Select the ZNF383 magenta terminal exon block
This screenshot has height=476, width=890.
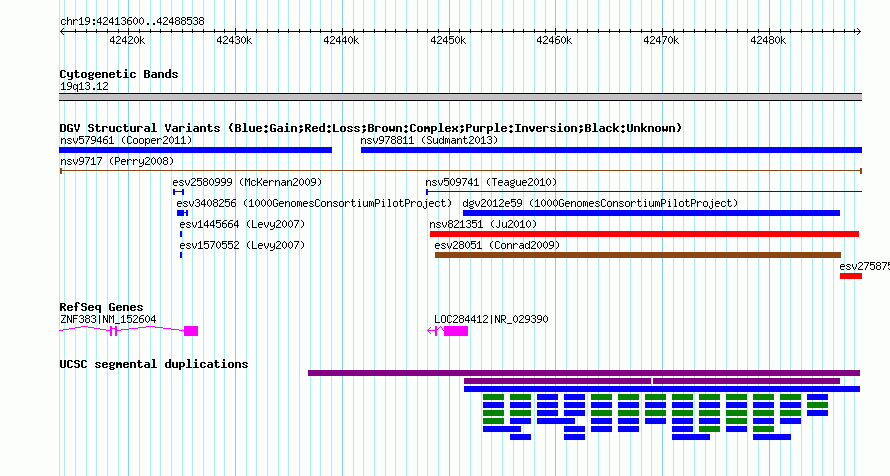(x=191, y=331)
